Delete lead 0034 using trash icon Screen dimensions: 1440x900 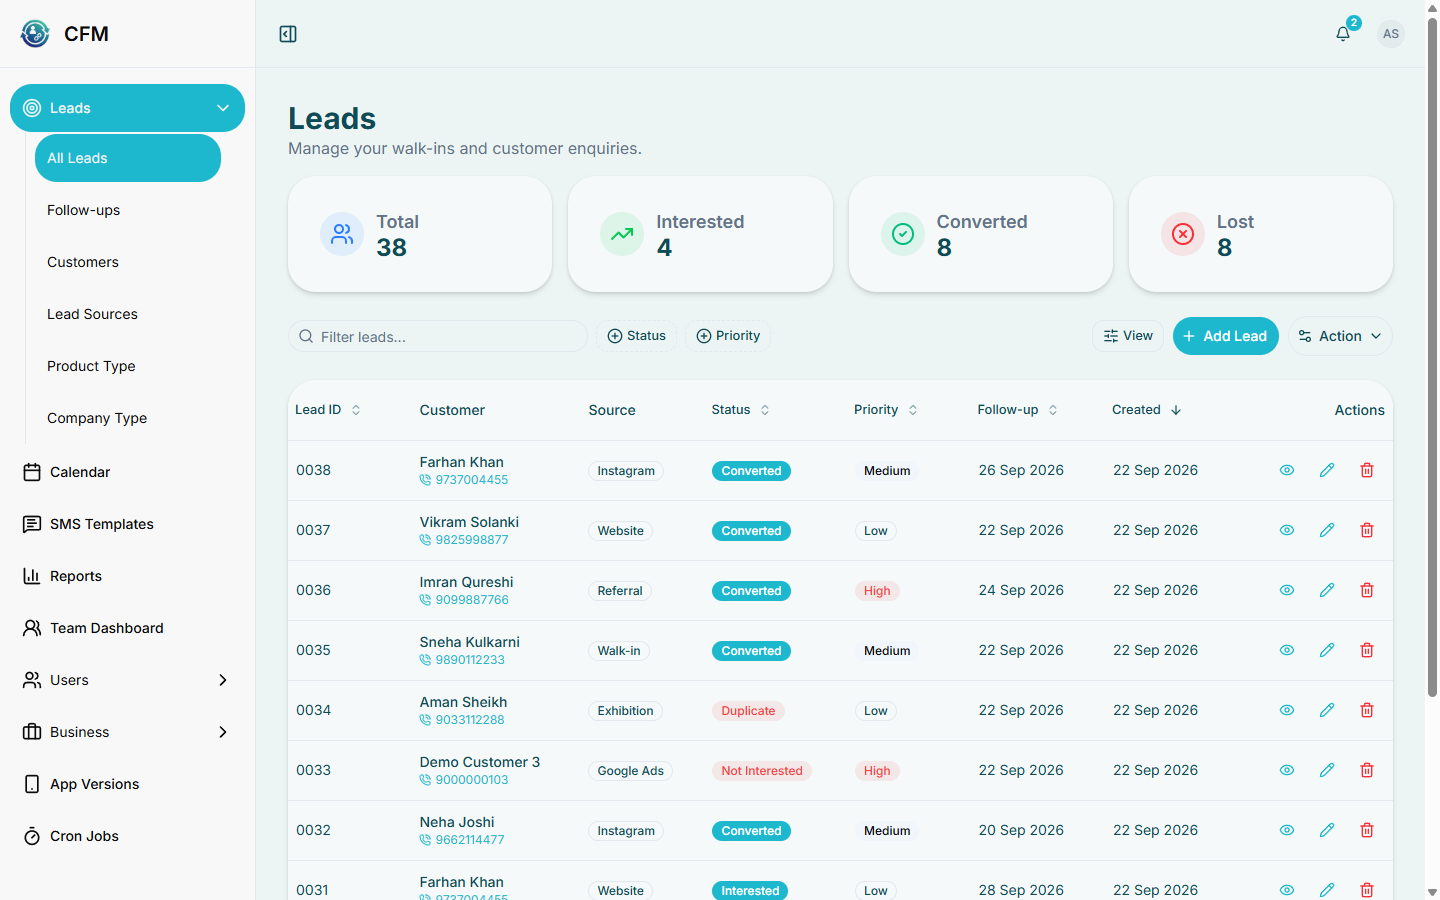(1367, 710)
